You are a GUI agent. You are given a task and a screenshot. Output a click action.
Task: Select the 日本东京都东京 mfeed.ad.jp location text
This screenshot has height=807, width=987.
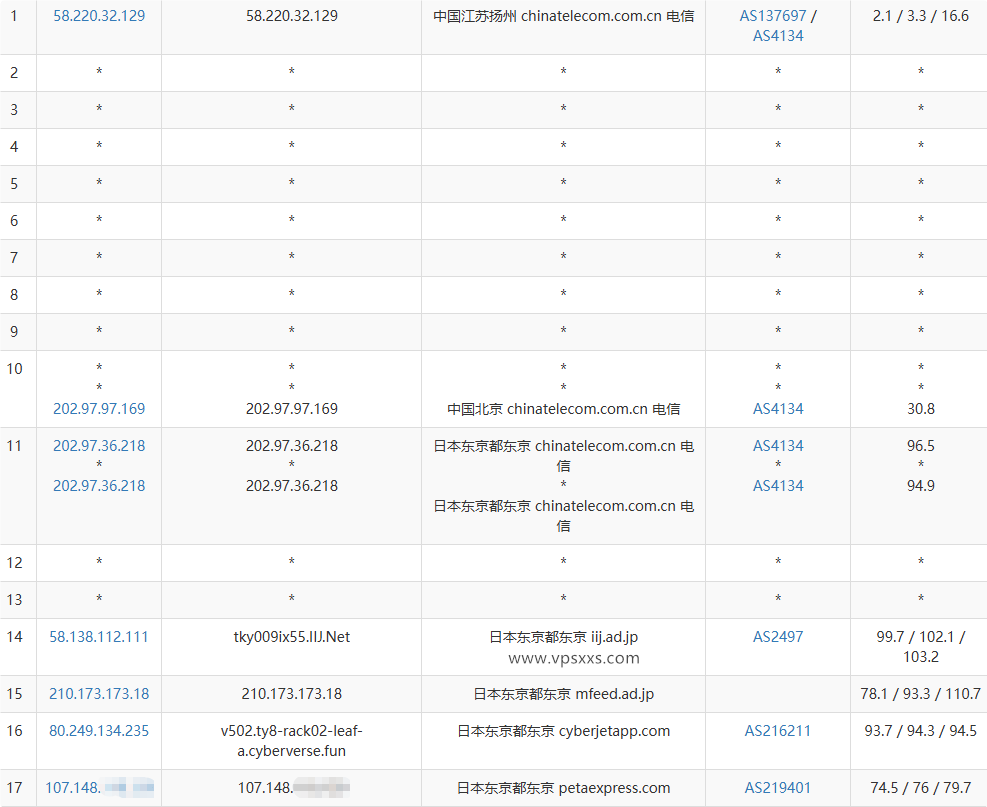click(x=563, y=694)
